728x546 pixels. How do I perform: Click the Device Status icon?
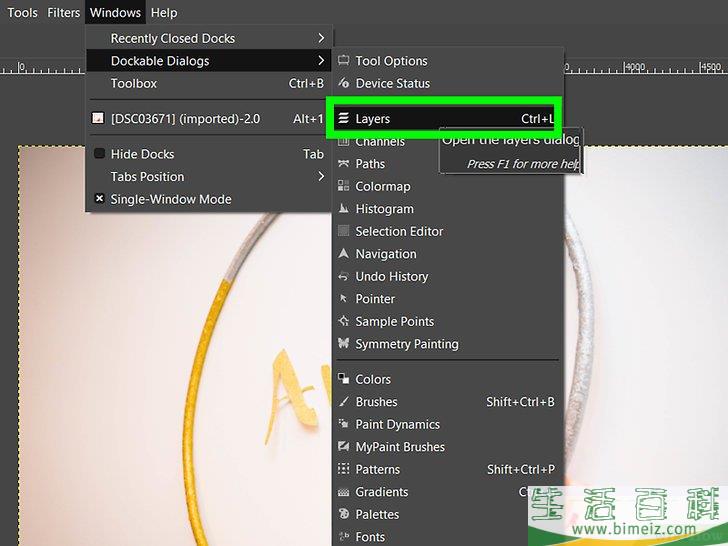(x=344, y=84)
